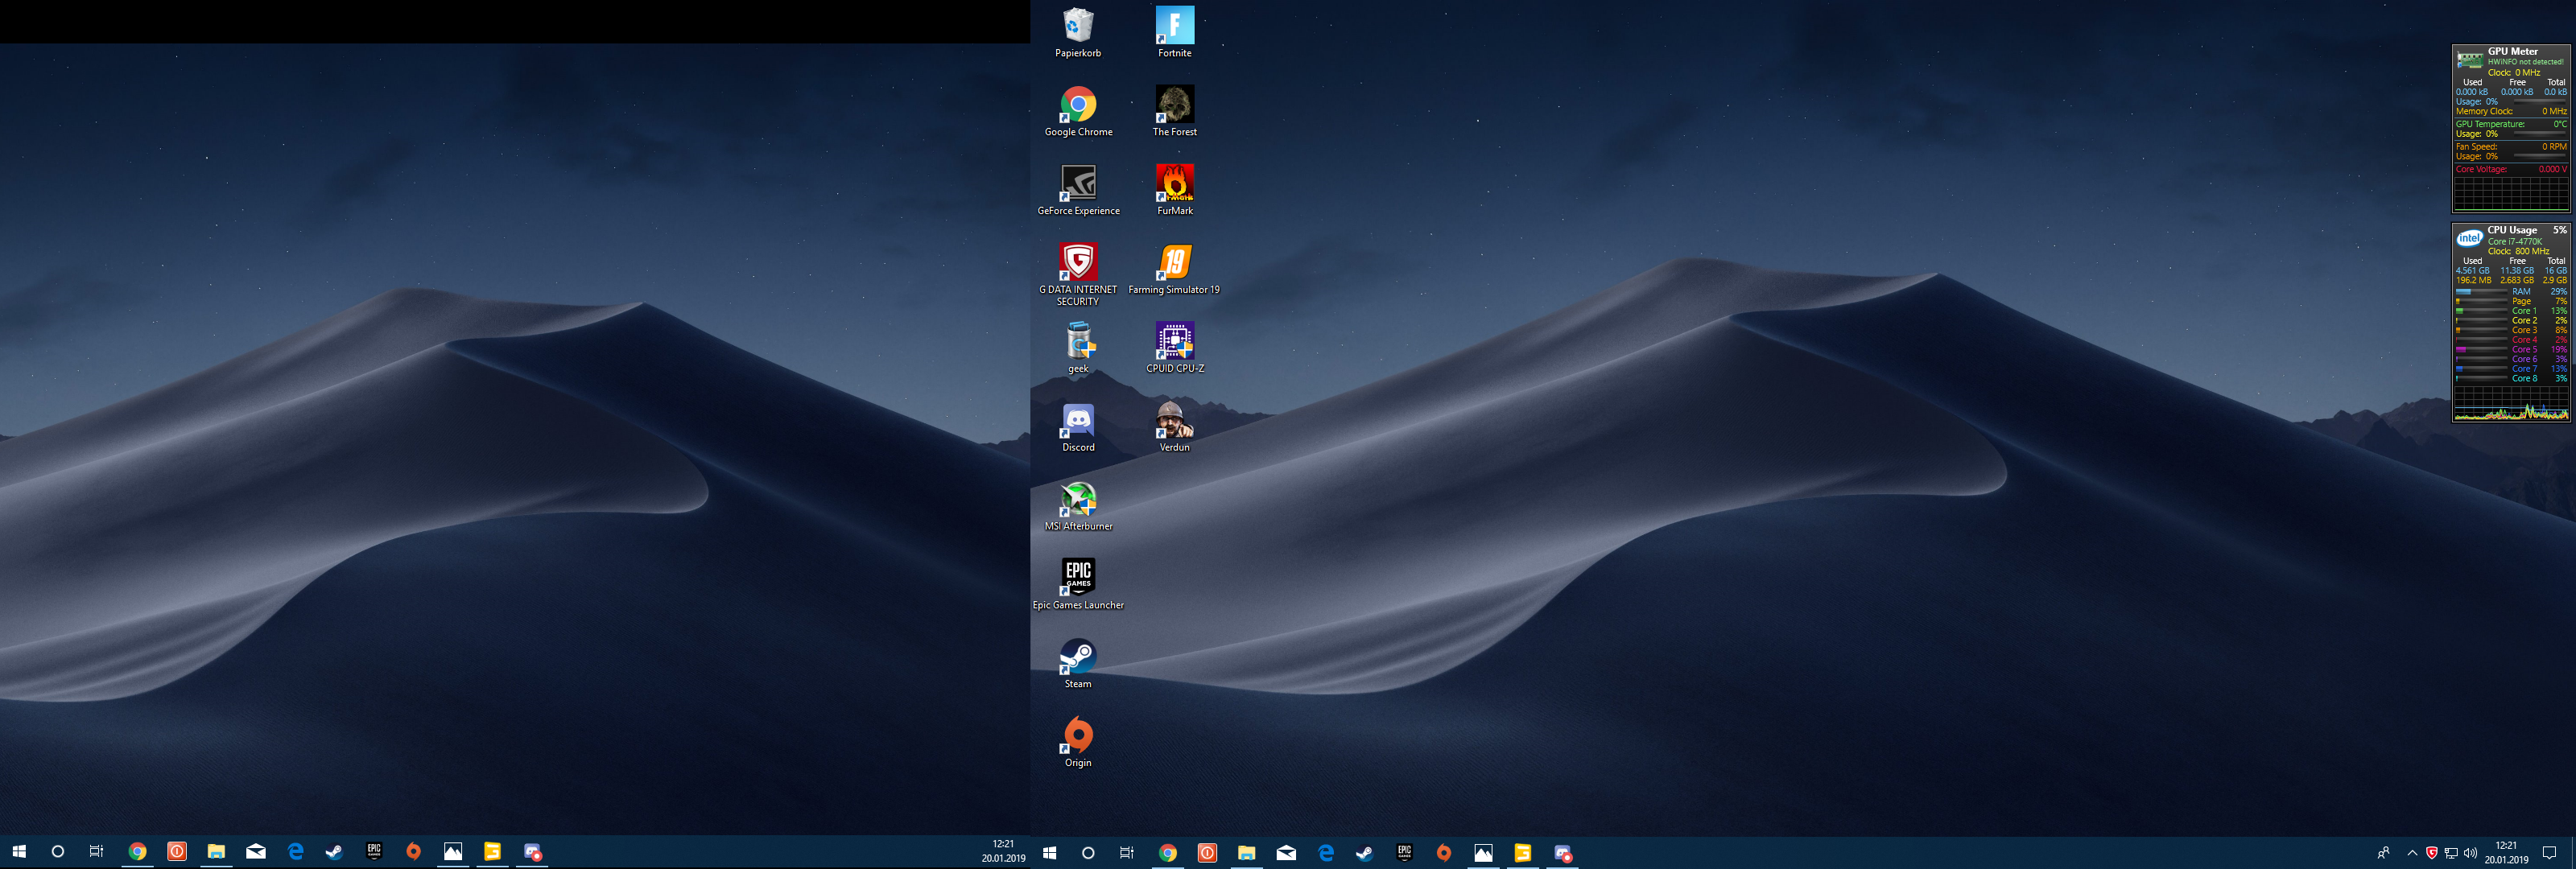Click the G DATA Internet Security desktop icon
2576x869 pixels.
point(1078,262)
